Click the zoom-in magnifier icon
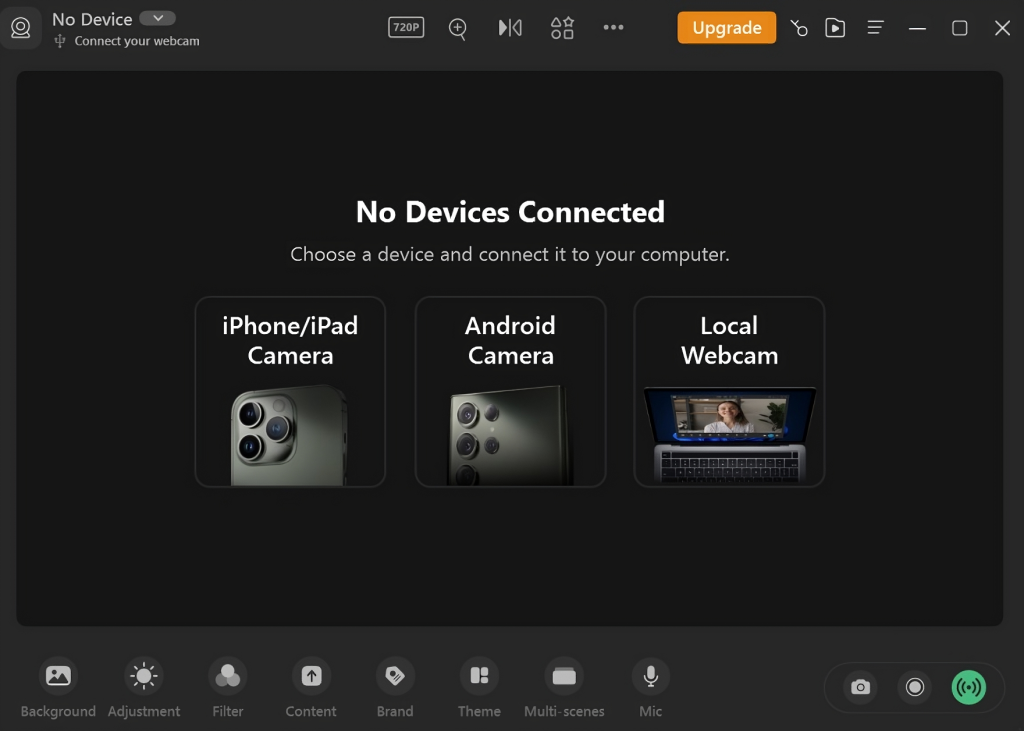This screenshot has height=731, width=1024. click(x=458, y=28)
